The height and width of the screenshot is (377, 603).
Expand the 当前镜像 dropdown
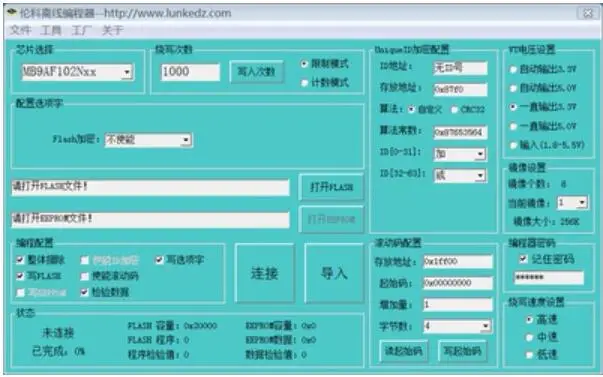coord(582,202)
